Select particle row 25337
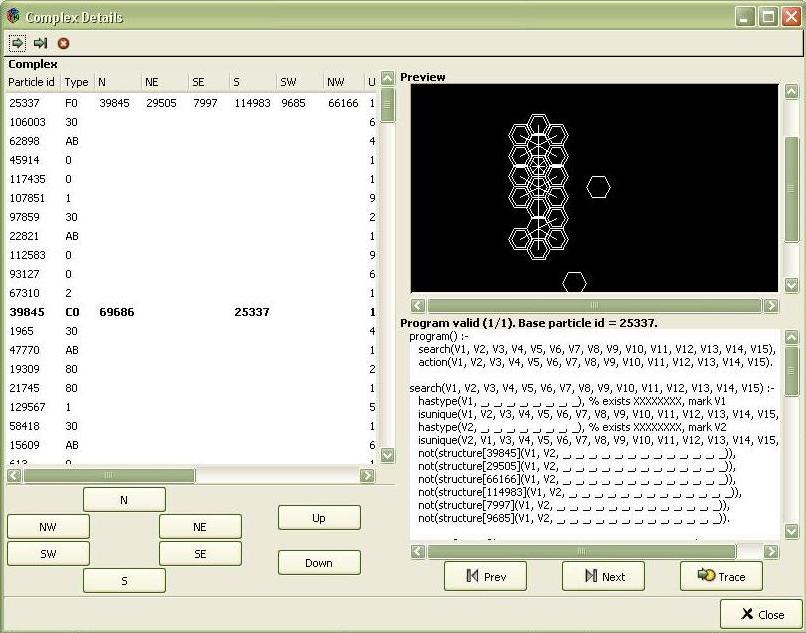Screen dimensions: 806x633 click(192, 103)
